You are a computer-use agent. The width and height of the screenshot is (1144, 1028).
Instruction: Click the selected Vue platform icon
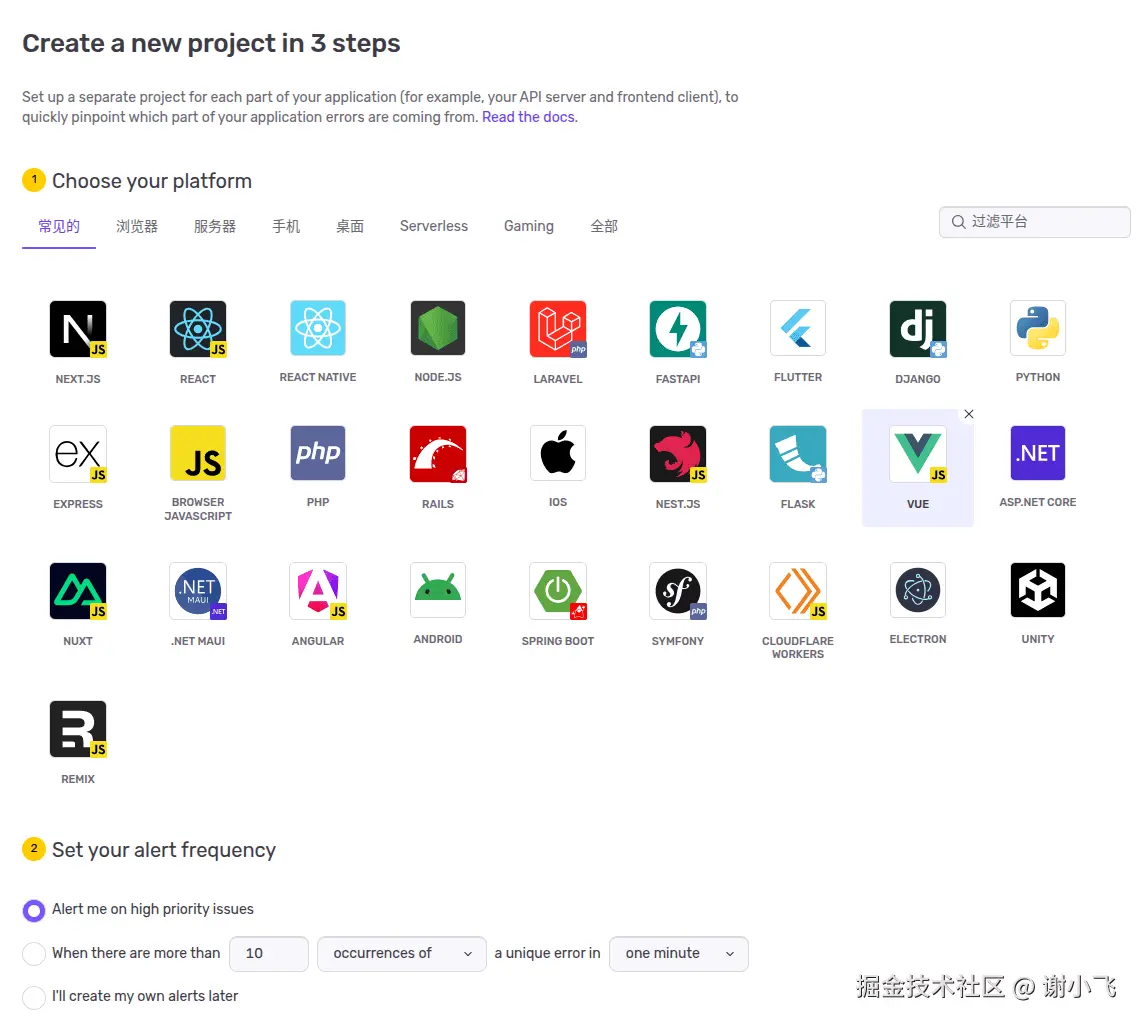click(918, 454)
